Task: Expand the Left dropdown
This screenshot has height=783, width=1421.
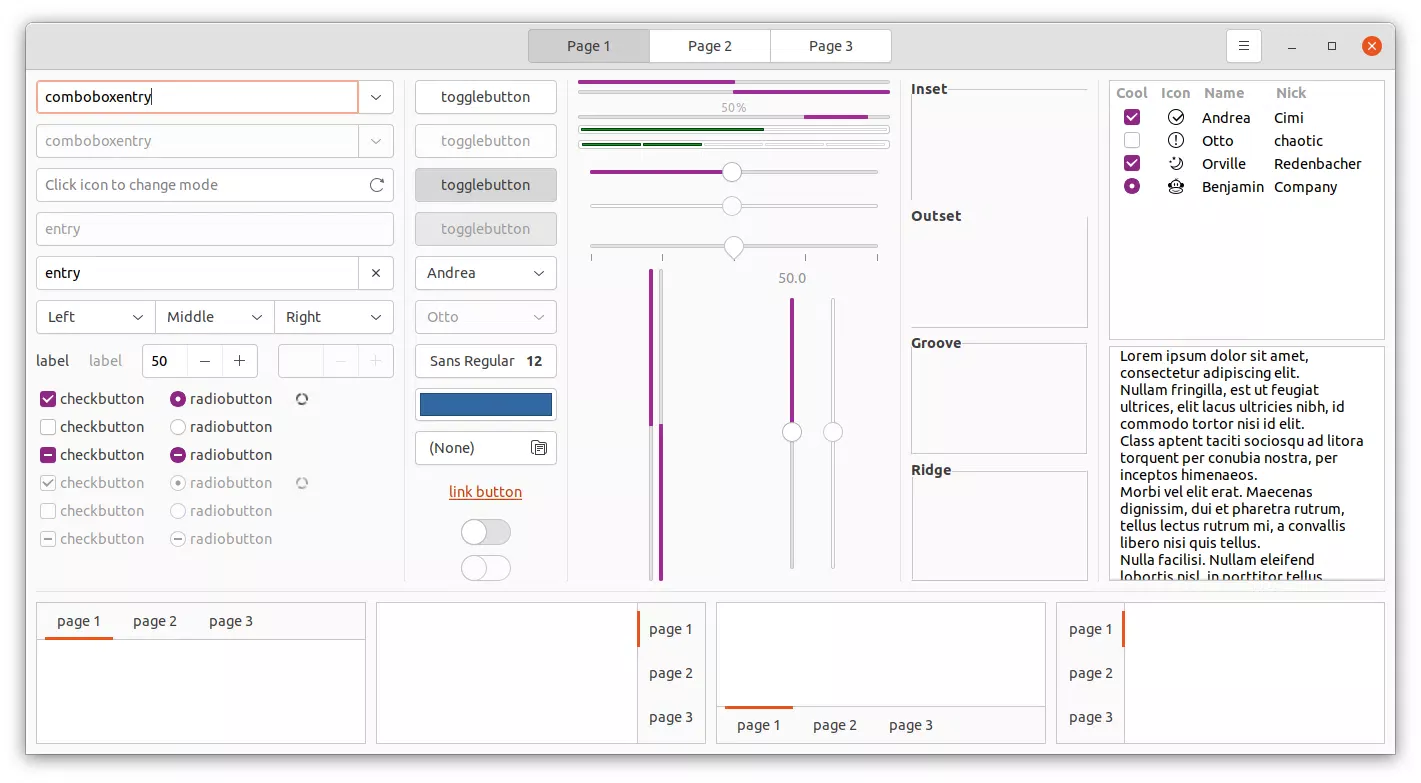Action: pos(96,317)
